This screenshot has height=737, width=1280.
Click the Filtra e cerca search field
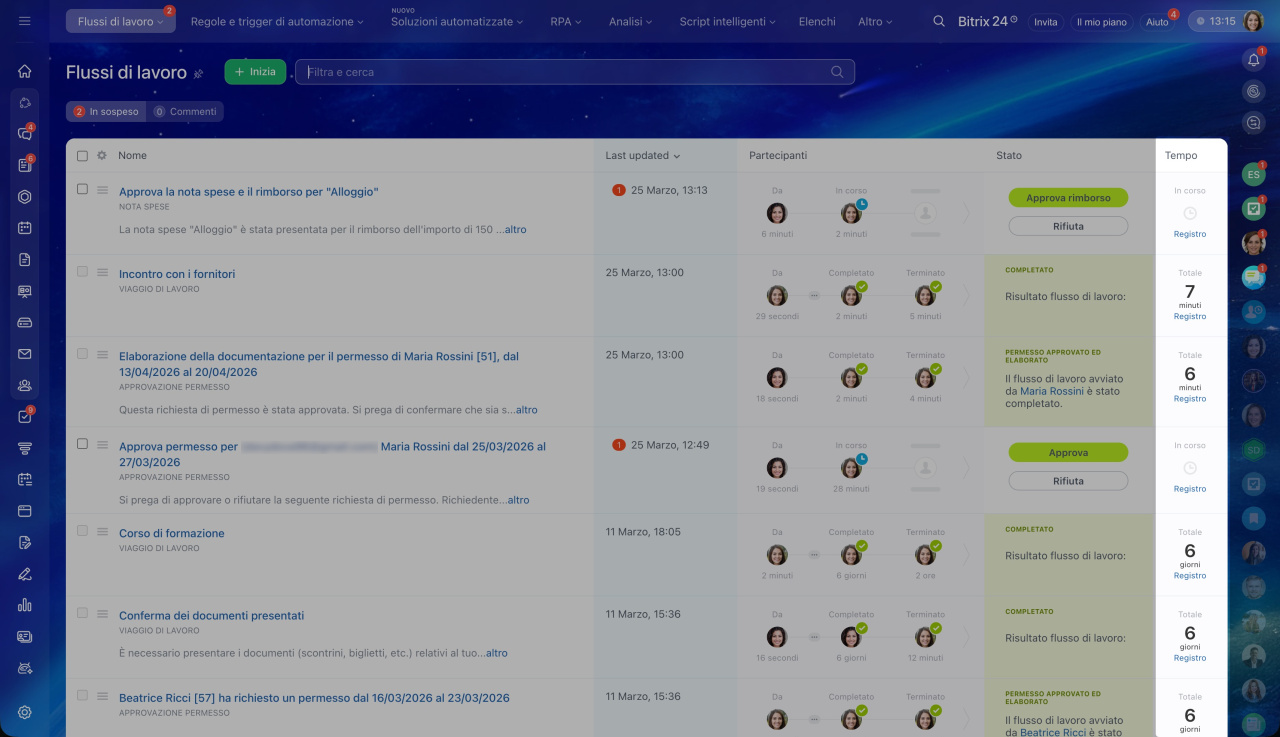tap(565, 72)
